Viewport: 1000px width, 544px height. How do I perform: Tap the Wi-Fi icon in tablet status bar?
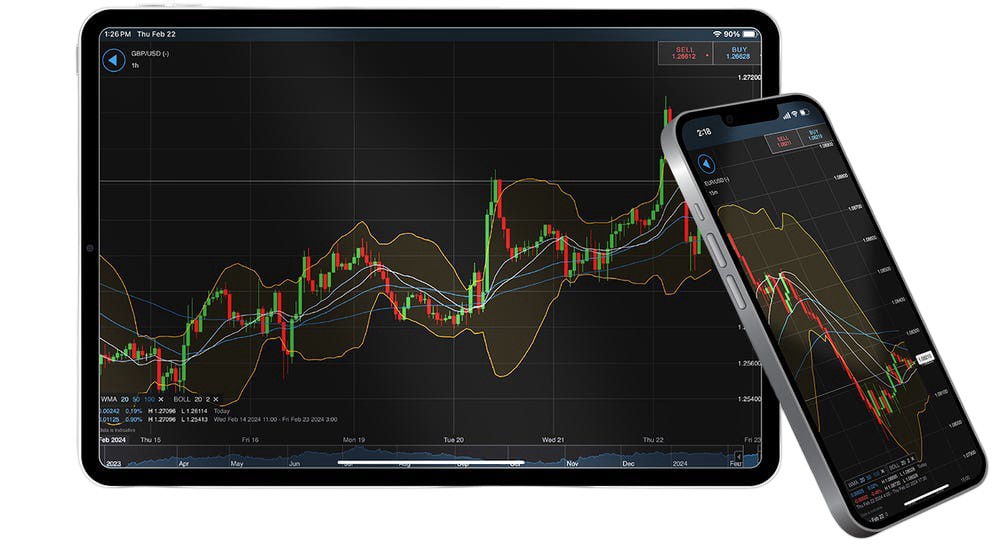point(717,33)
